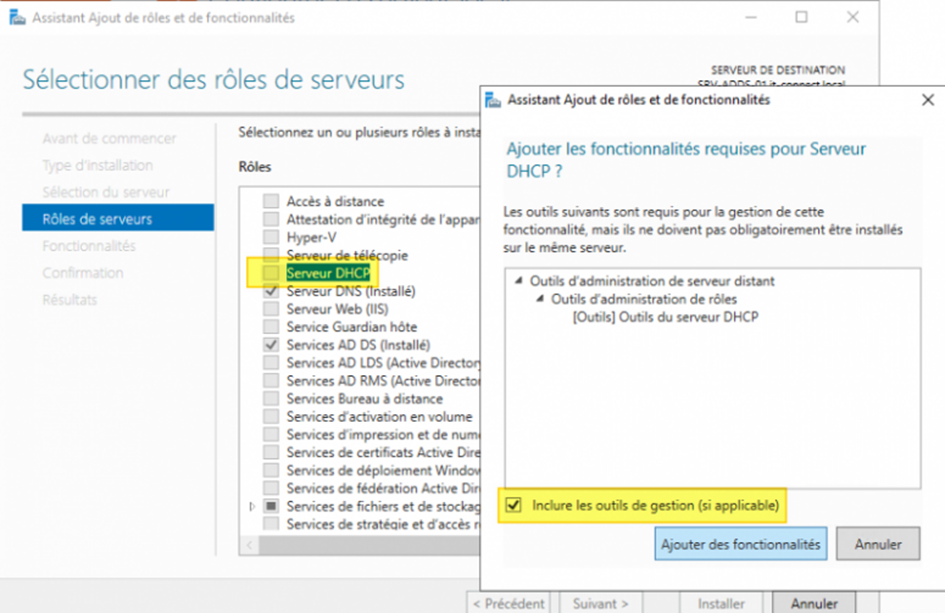Click Ajouter des fonctionnalités button
945x613 pixels.
741,544
